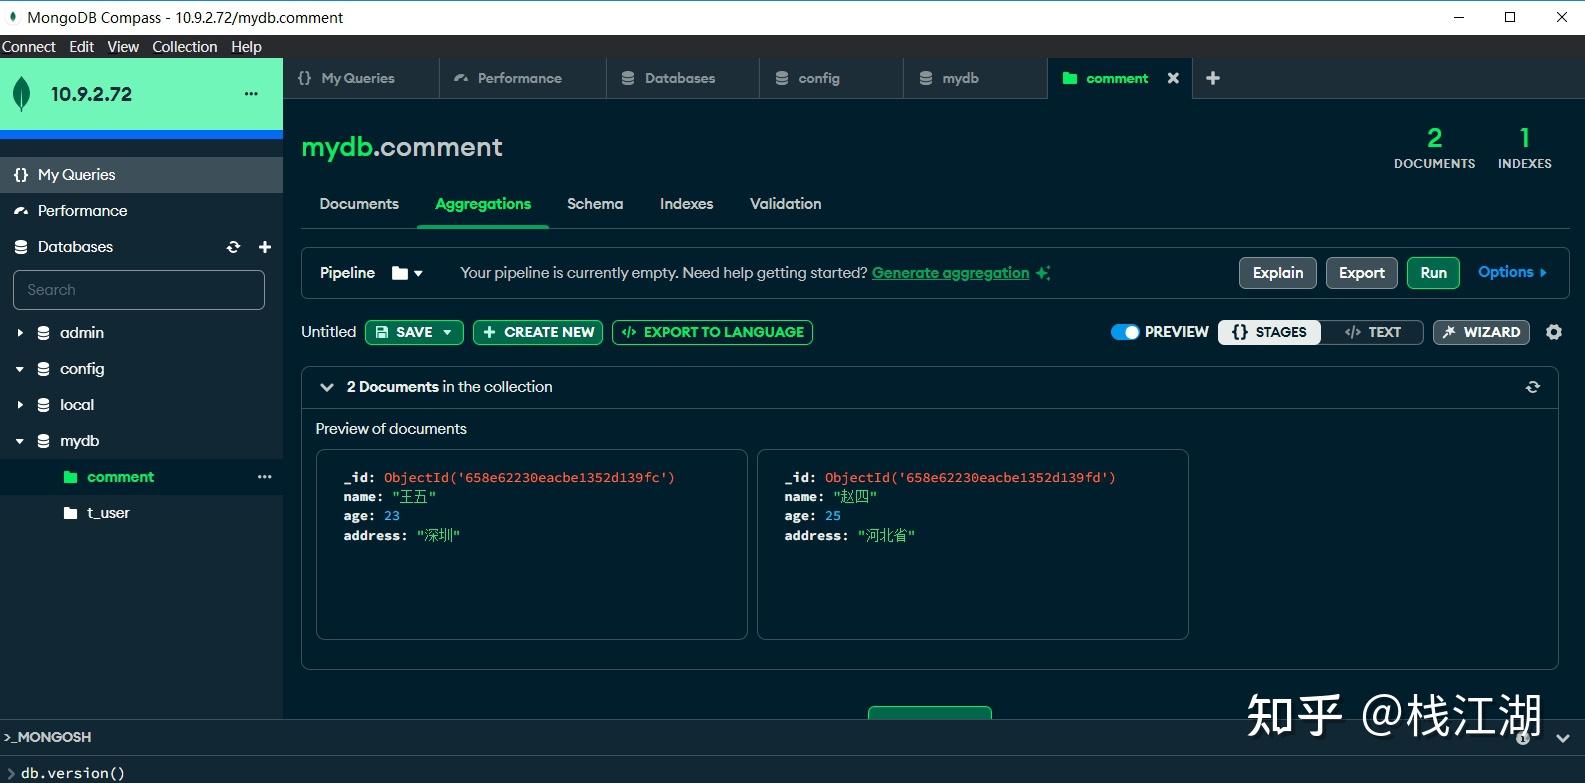The height and width of the screenshot is (783, 1585).
Task: Click the MongoDB leaf logo in sidebar
Action: (x=20, y=94)
